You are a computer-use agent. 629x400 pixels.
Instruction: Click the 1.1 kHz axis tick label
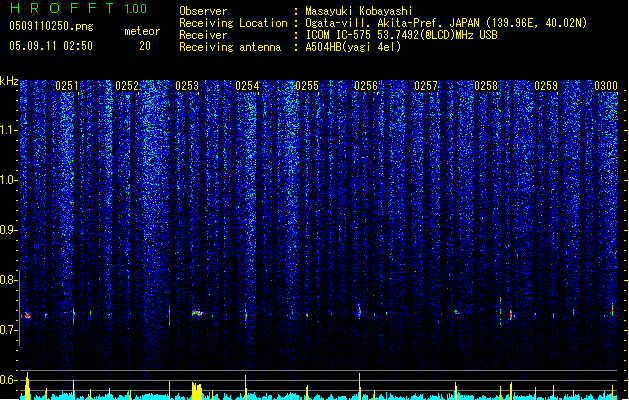[9, 130]
